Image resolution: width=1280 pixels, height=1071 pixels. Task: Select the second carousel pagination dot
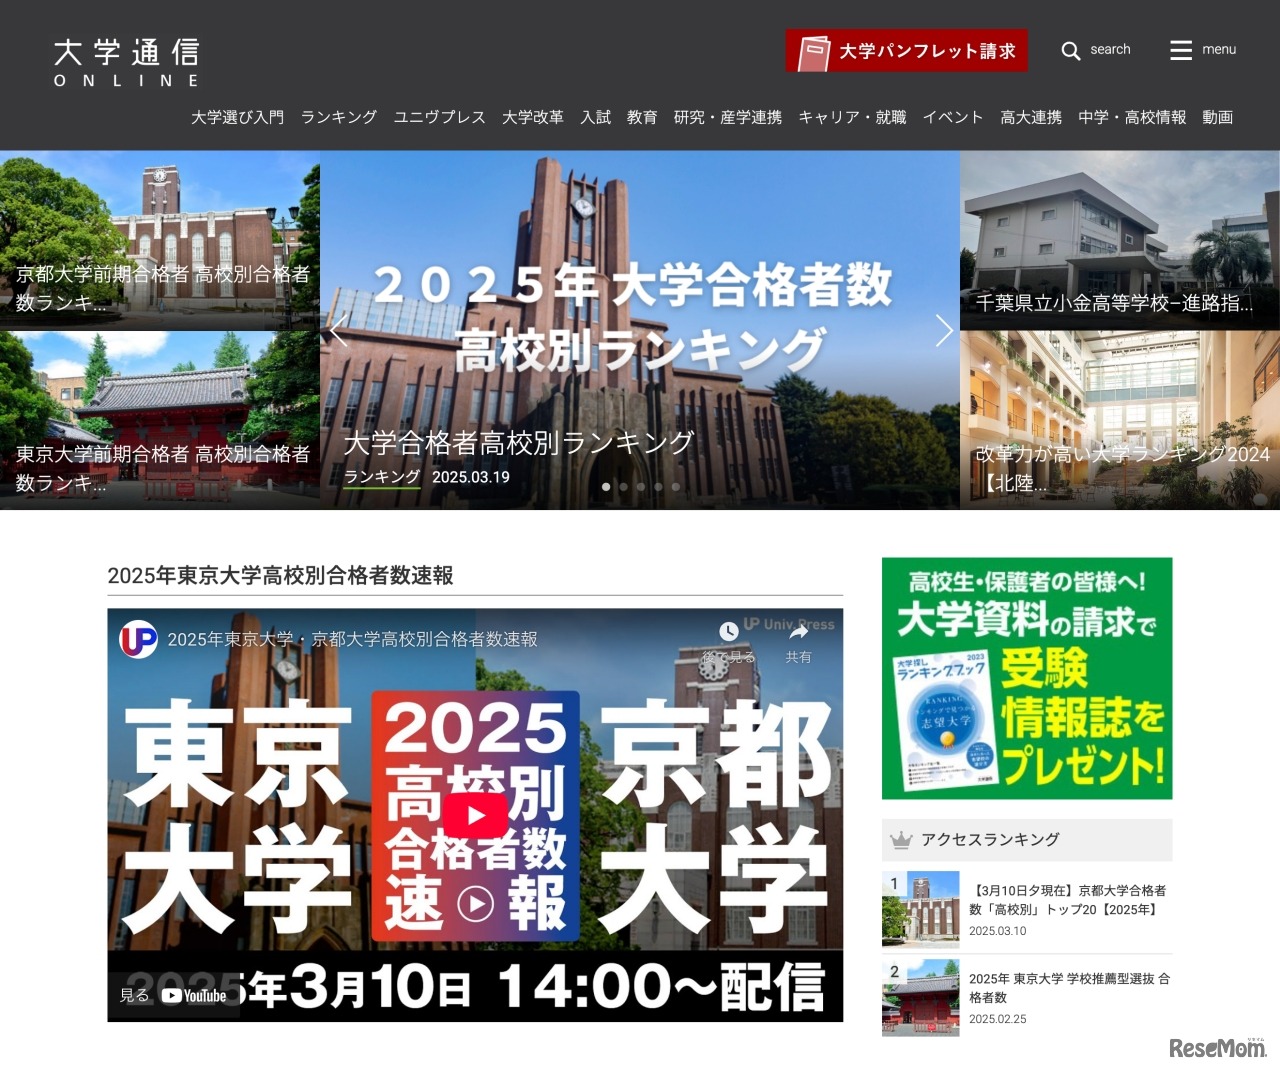pos(623,487)
